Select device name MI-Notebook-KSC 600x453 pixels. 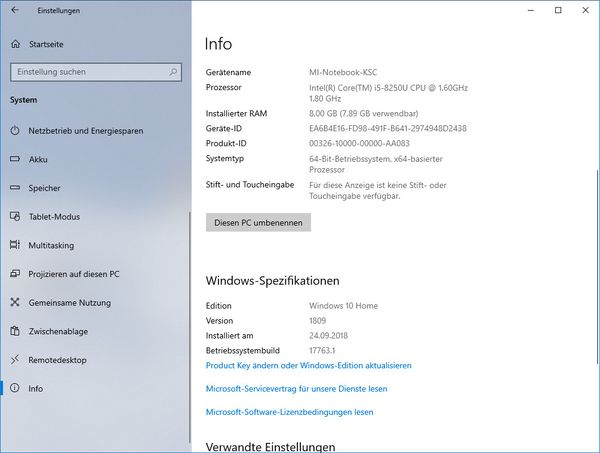pos(343,72)
